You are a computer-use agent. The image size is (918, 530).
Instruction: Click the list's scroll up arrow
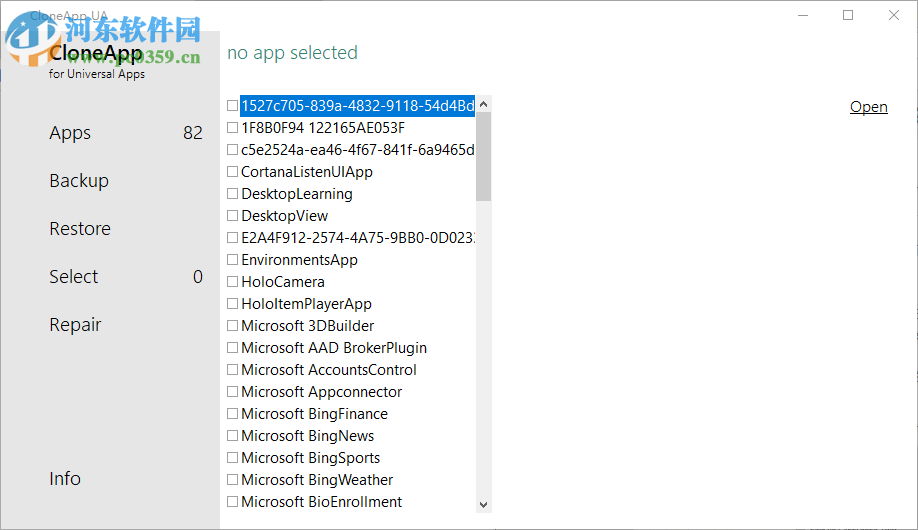pos(484,104)
